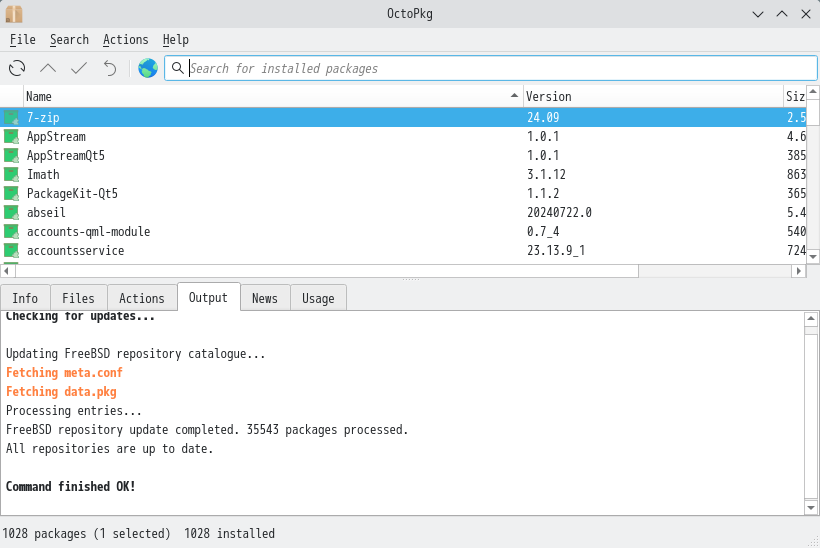Click the magnifier icon in search box
820x548 pixels.
tap(177, 68)
